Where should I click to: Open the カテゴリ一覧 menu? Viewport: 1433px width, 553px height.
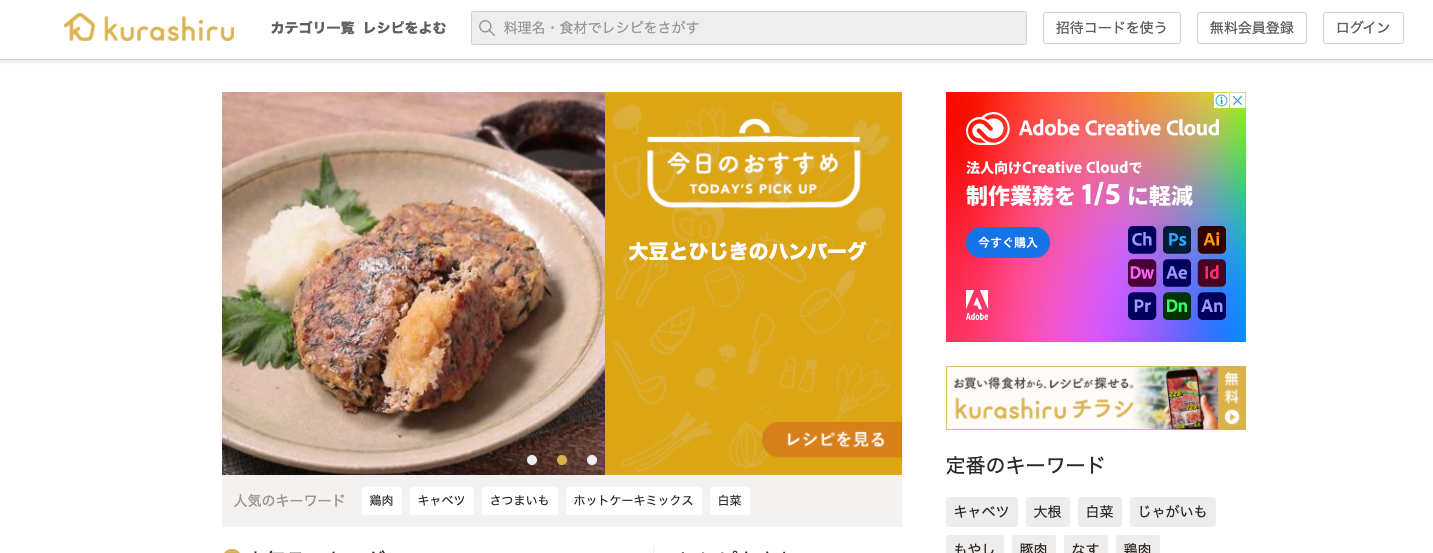tap(312, 28)
